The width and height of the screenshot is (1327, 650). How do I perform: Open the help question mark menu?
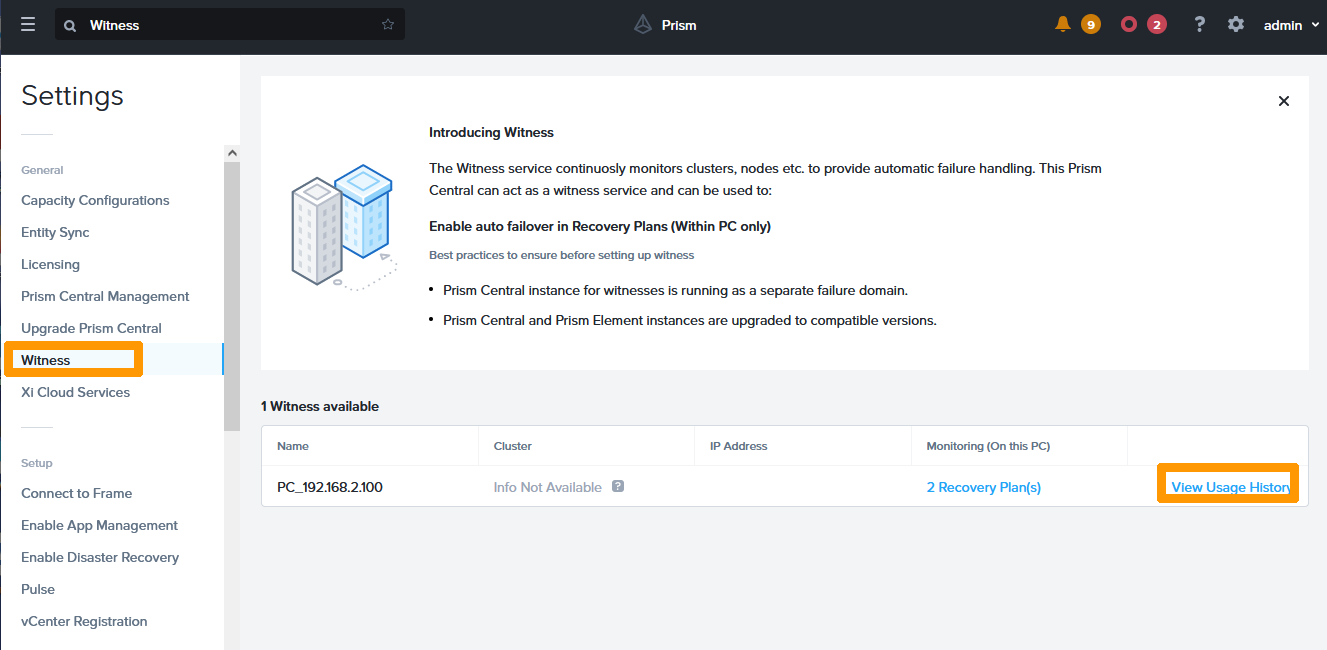(x=1200, y=25)
